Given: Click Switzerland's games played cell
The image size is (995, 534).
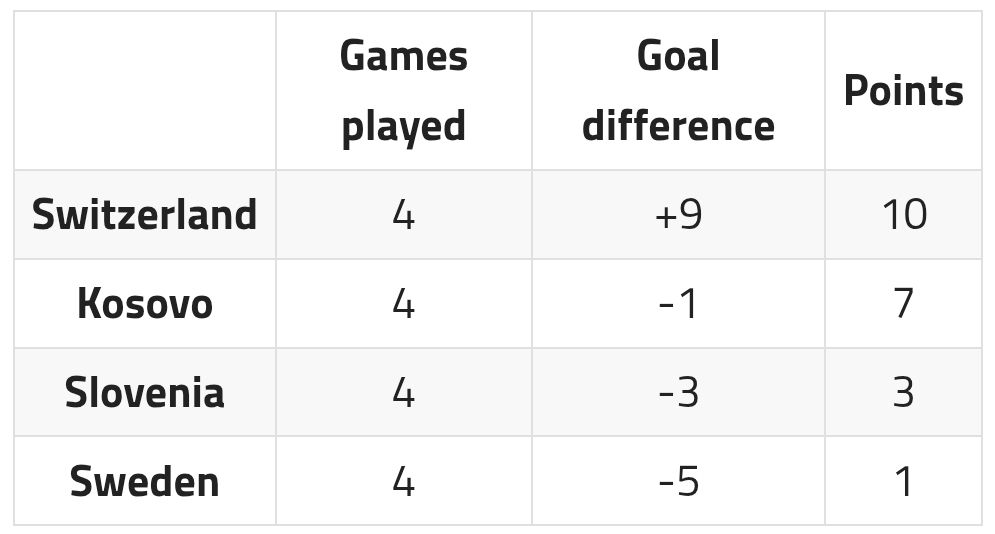Looking at the screenshot, I should point(403,215).
